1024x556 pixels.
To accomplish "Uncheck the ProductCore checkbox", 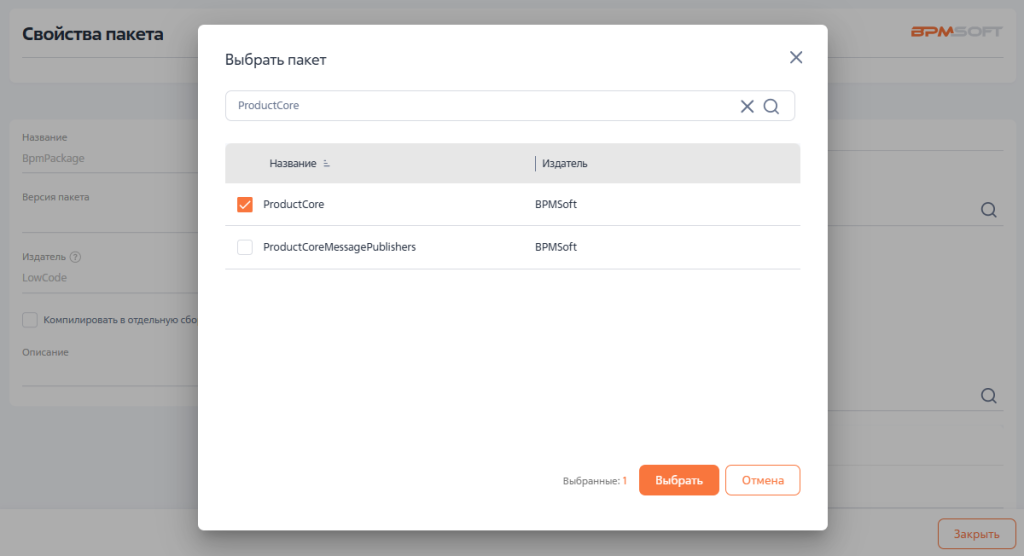I will coord(245,205).
